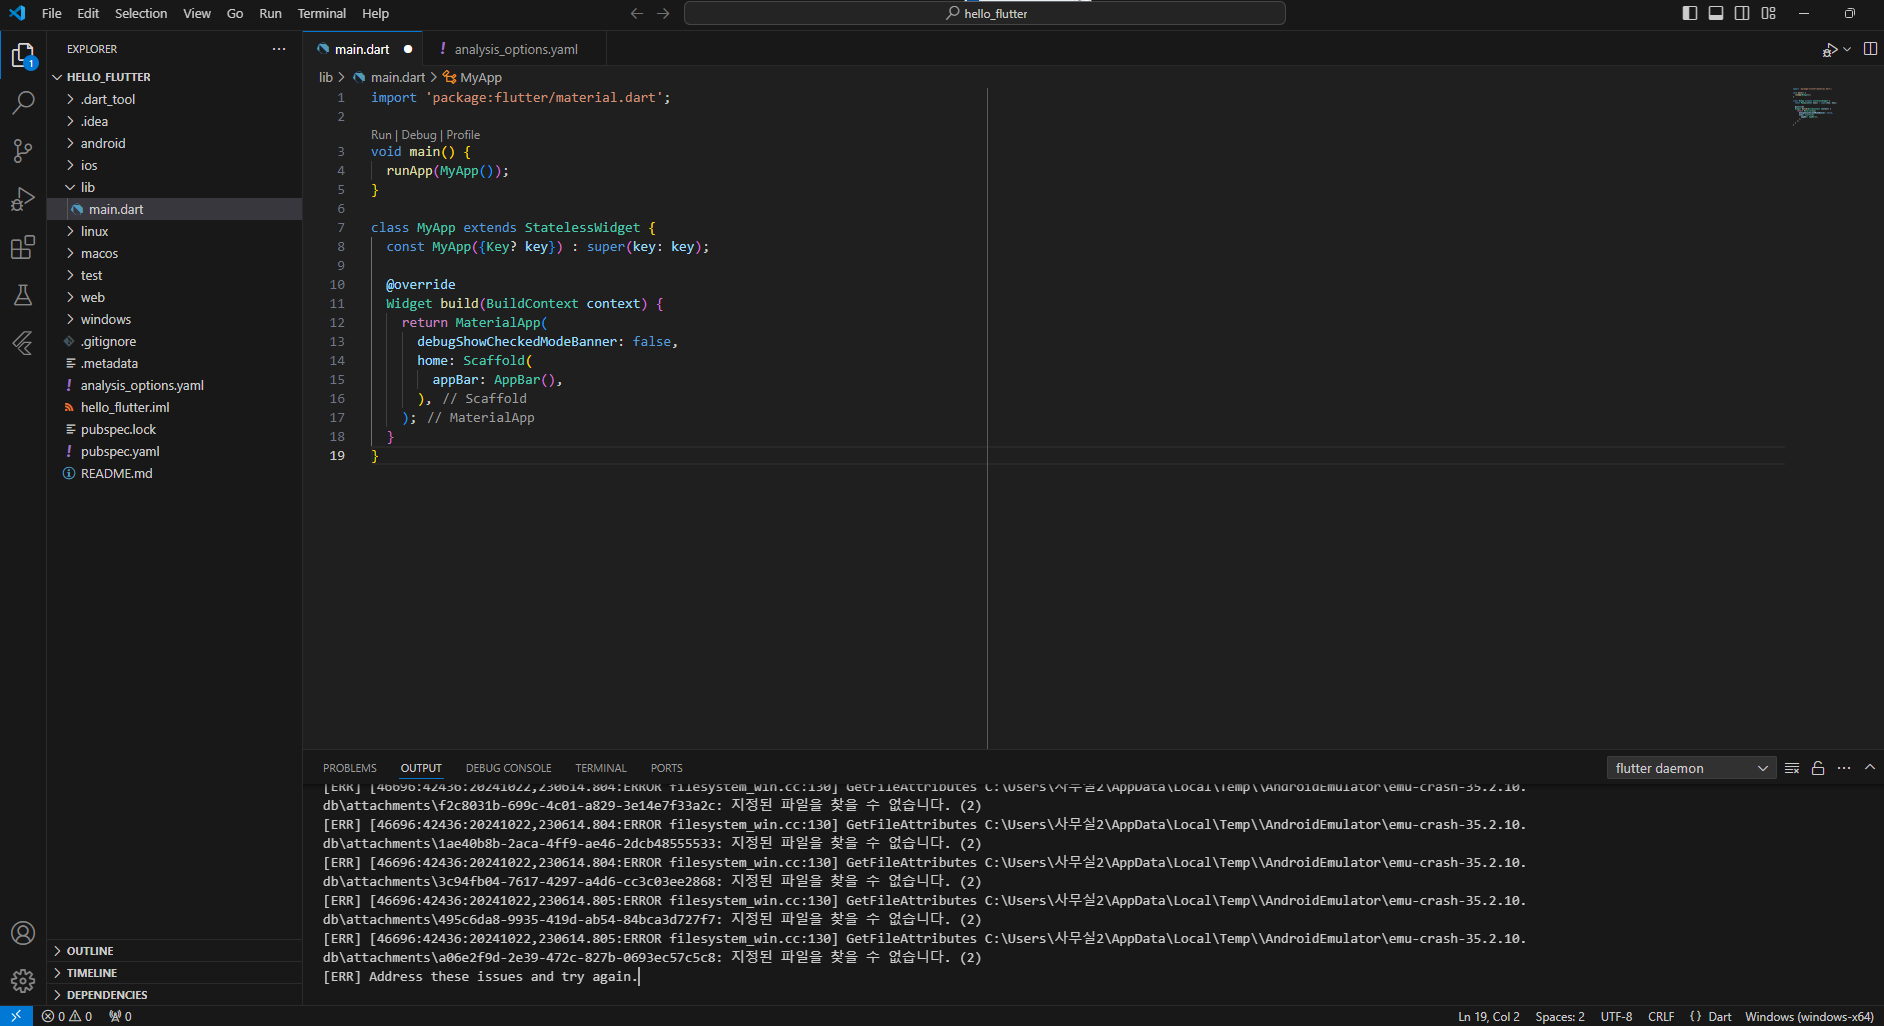Open the File menu
Screen dimensions: 1884x1026
(x=52, y=13)
